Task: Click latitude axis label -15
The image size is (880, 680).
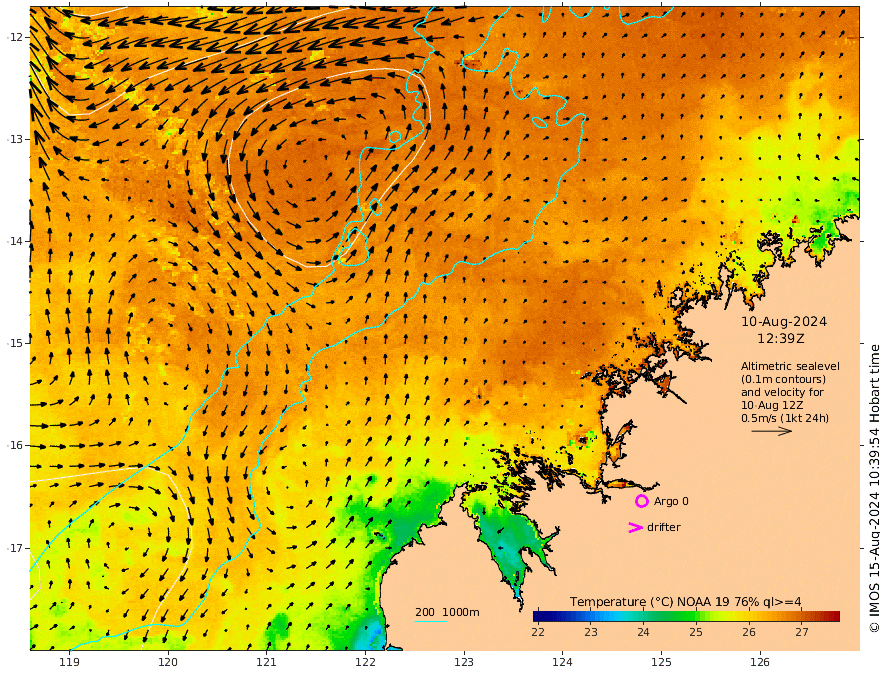Action: (15, 343)
